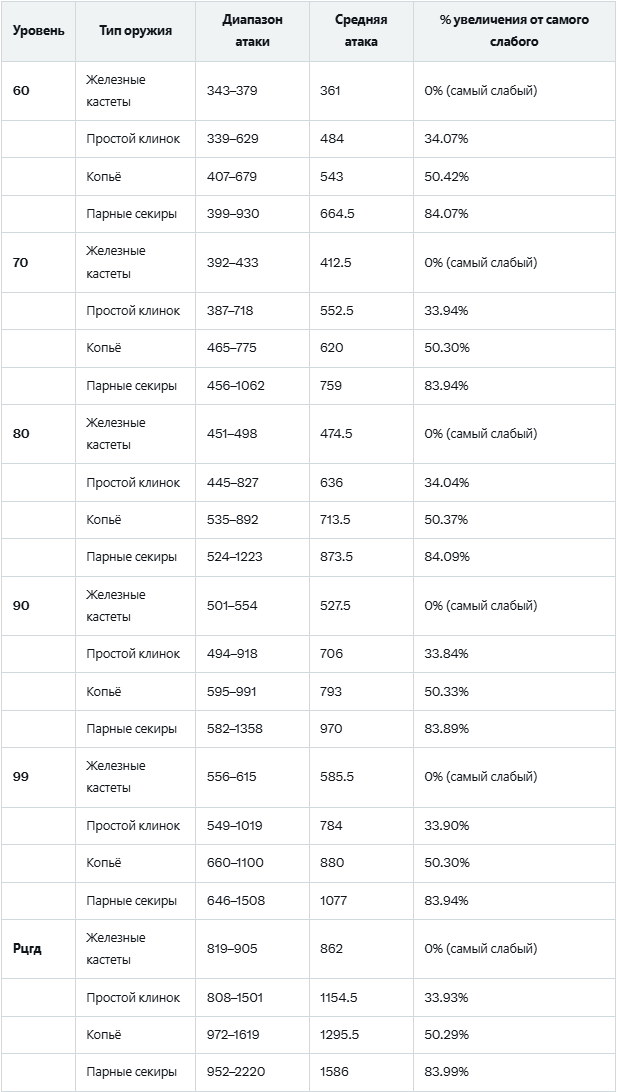618x1092 pixels.
Task: Click the "Уровень" column header
Action: click(39, 31)
